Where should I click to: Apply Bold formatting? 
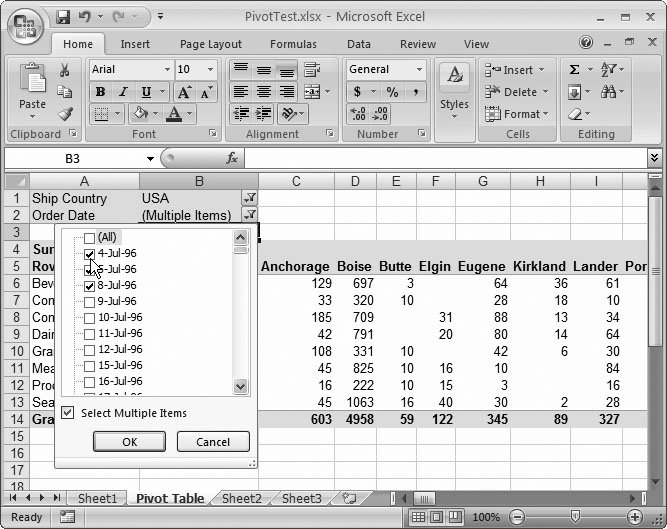(x=100, y=92)
